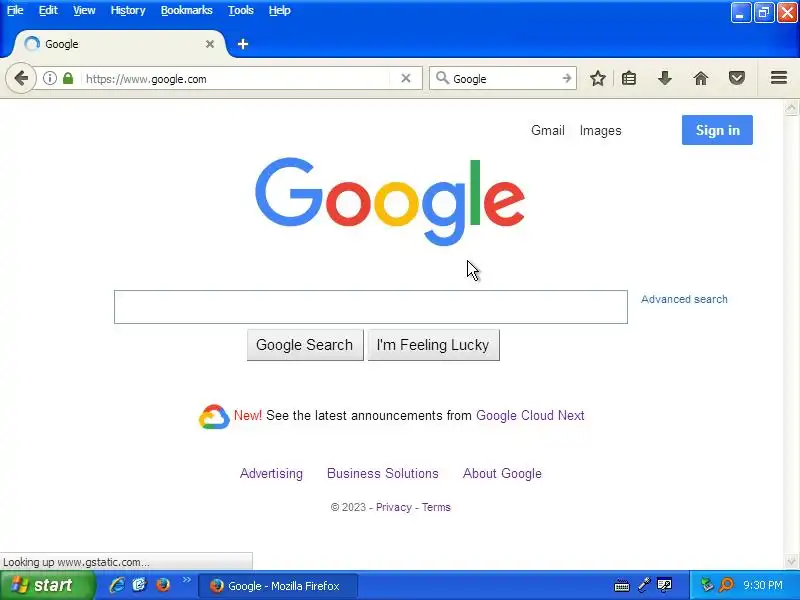The image size is (800, 600).
Task: Open the Tools menu
Action: point(241,10)
